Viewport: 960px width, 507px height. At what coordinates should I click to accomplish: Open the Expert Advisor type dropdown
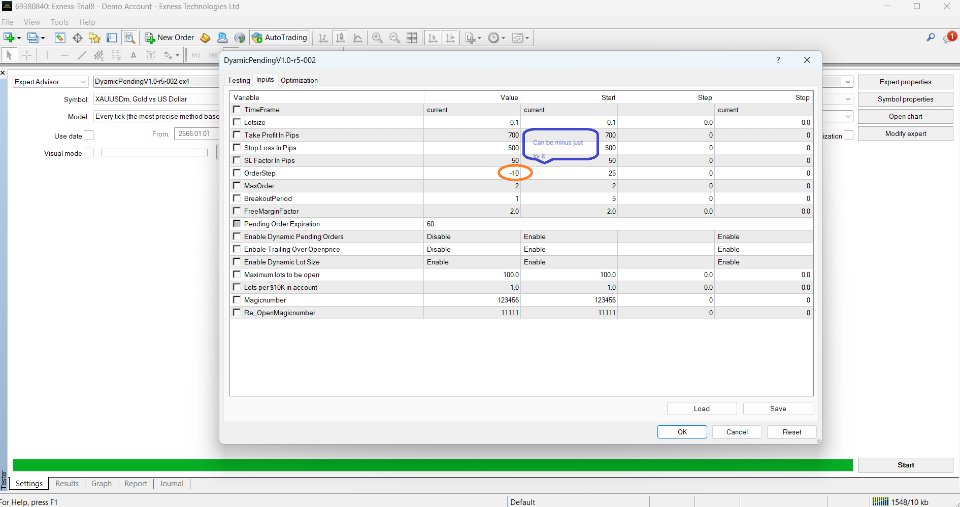tap(51, 81)
